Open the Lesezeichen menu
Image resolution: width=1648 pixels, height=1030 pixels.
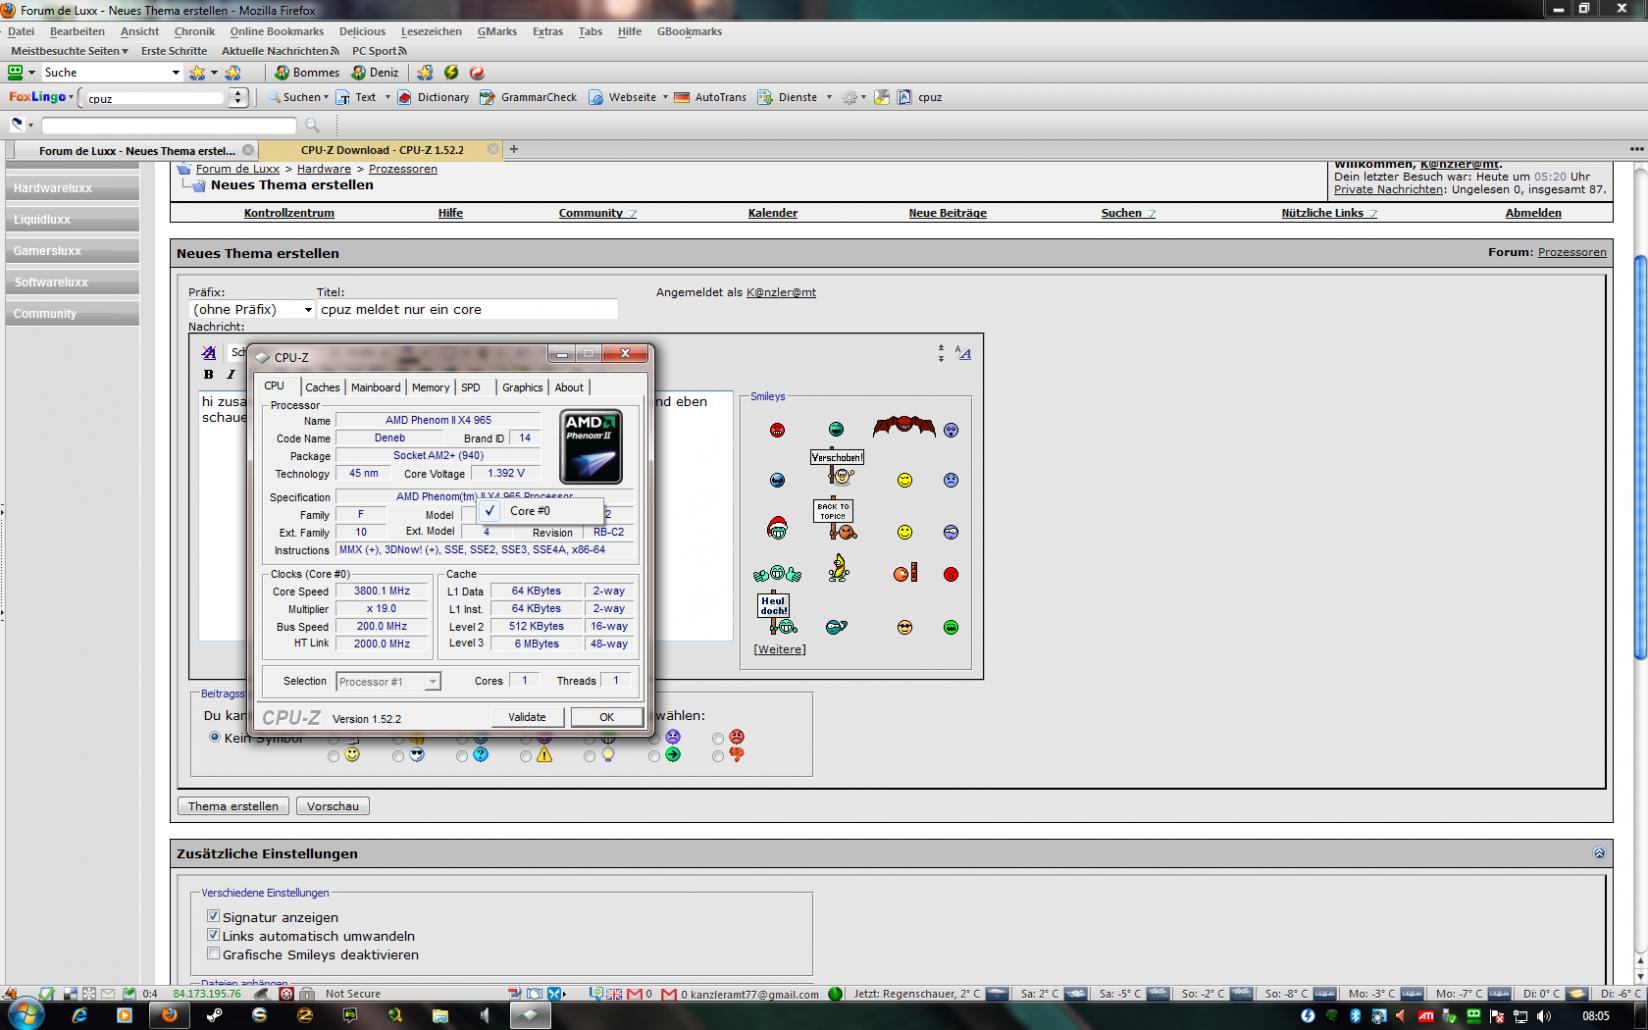[x=431, y=31]
